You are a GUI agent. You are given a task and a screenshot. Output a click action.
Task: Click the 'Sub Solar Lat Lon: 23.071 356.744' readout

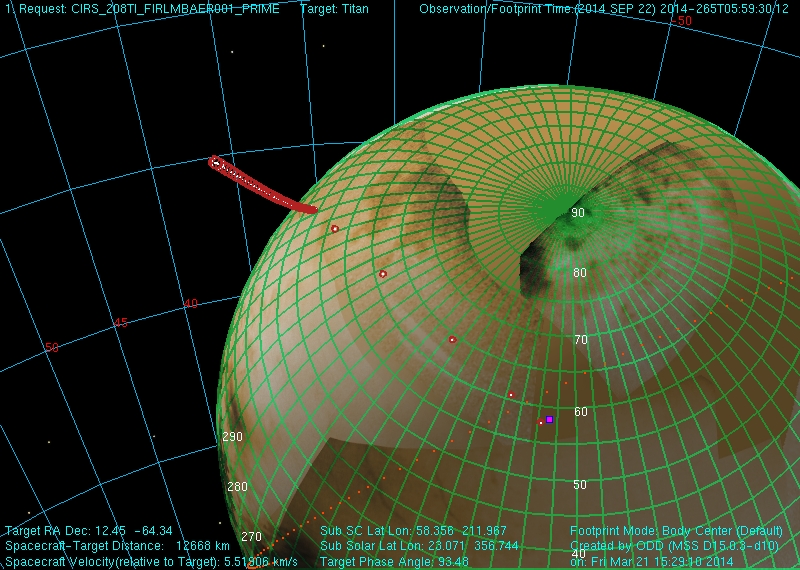pos(419,546)
